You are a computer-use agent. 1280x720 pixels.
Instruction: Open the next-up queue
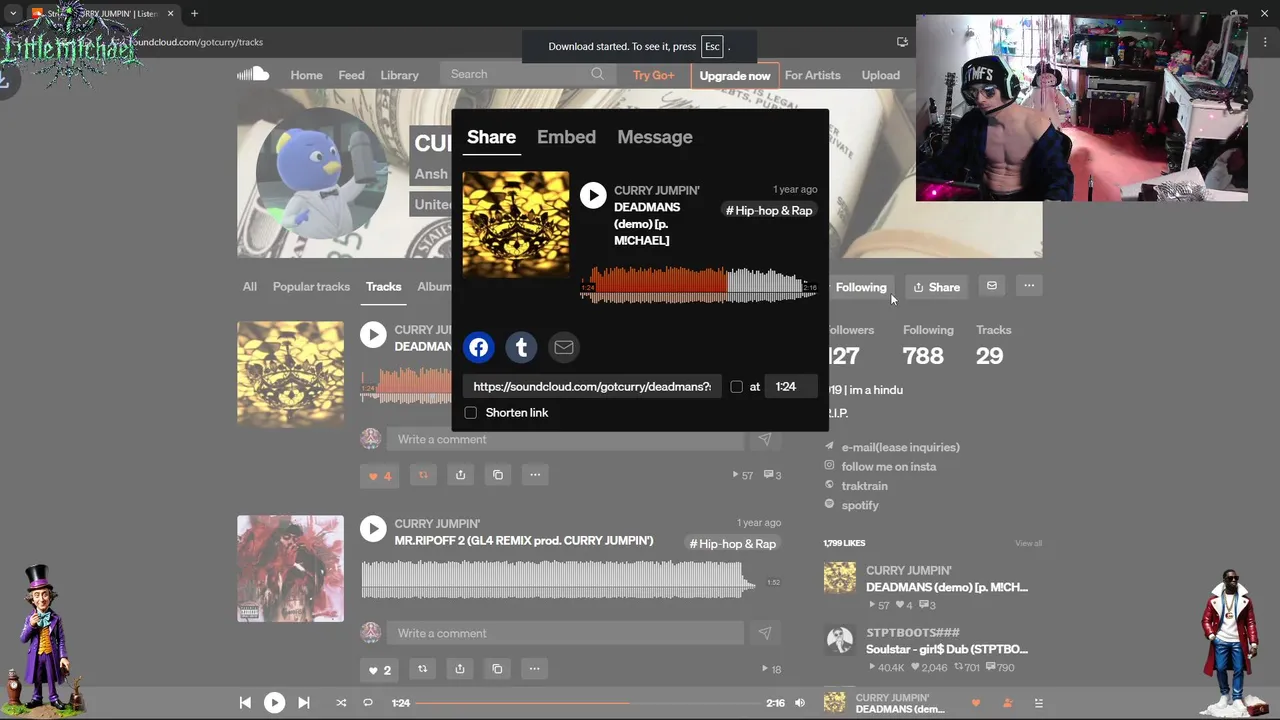coord(1038,703)
